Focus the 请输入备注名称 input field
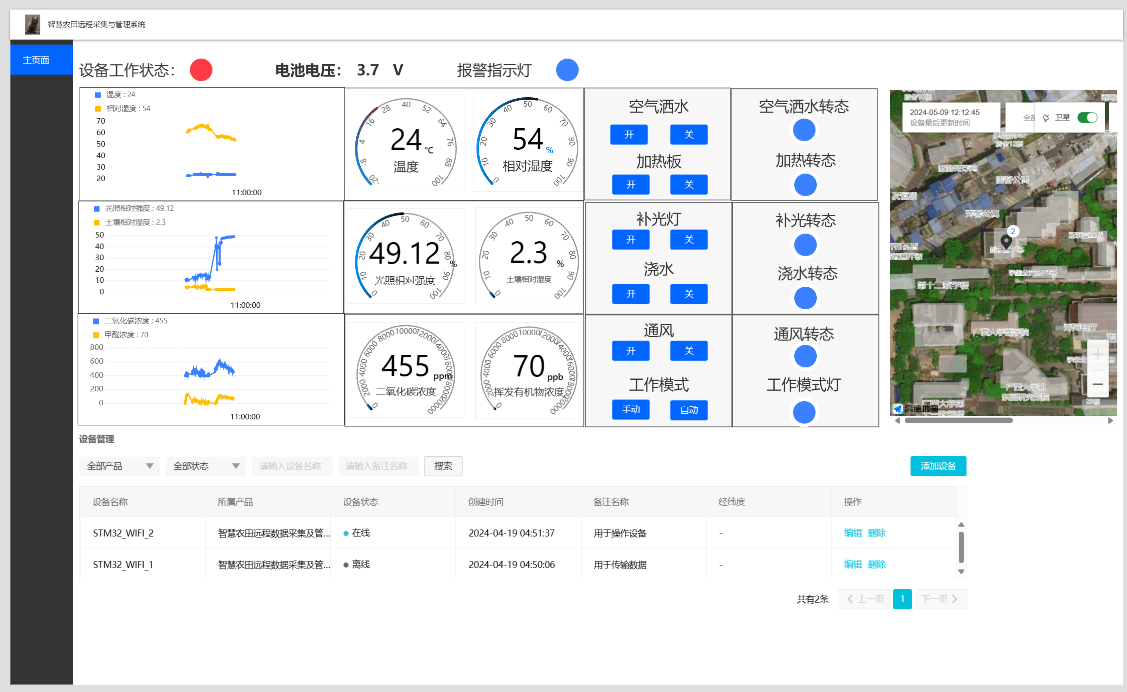The width and height of the screenshot is (1127, 692). click(x=378, y=466)
